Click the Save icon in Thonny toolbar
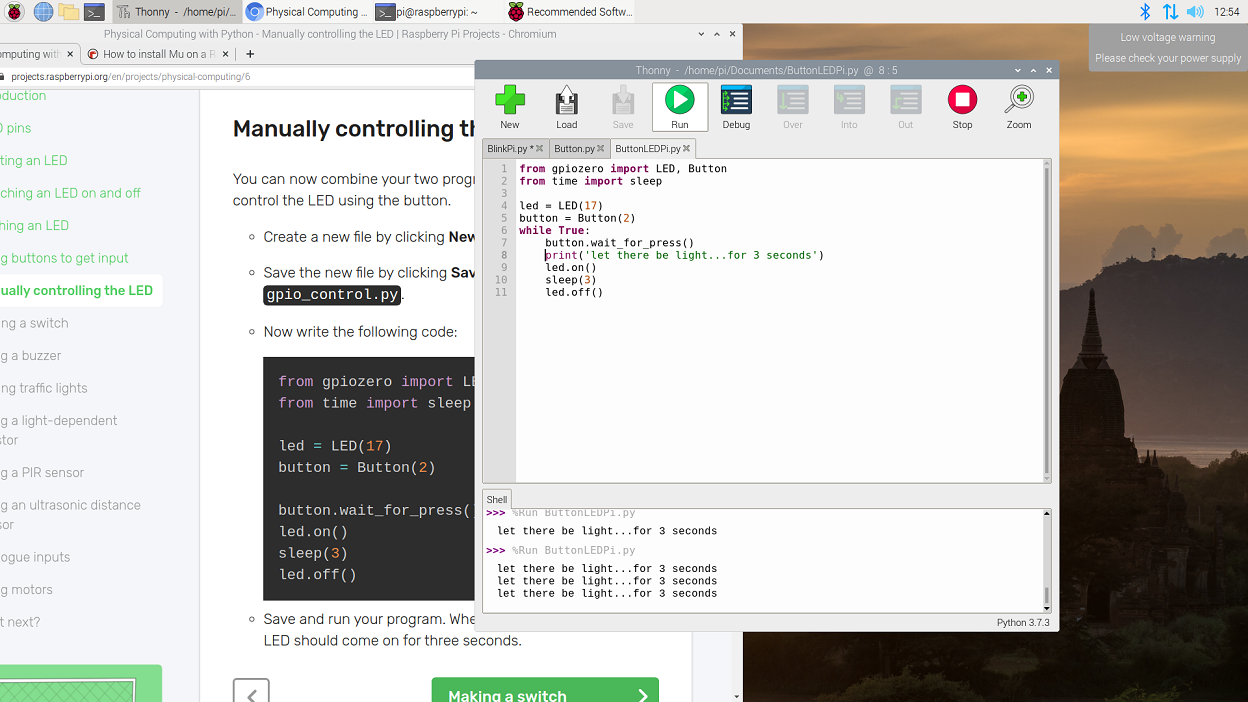 [x=623, y=106]
